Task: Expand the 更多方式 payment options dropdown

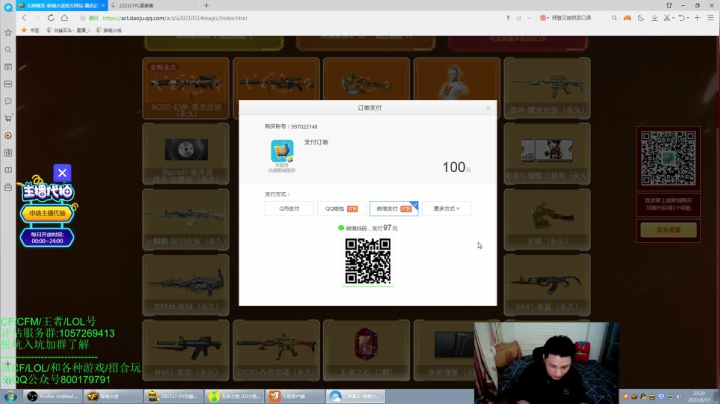Action: tap(446, 208)
